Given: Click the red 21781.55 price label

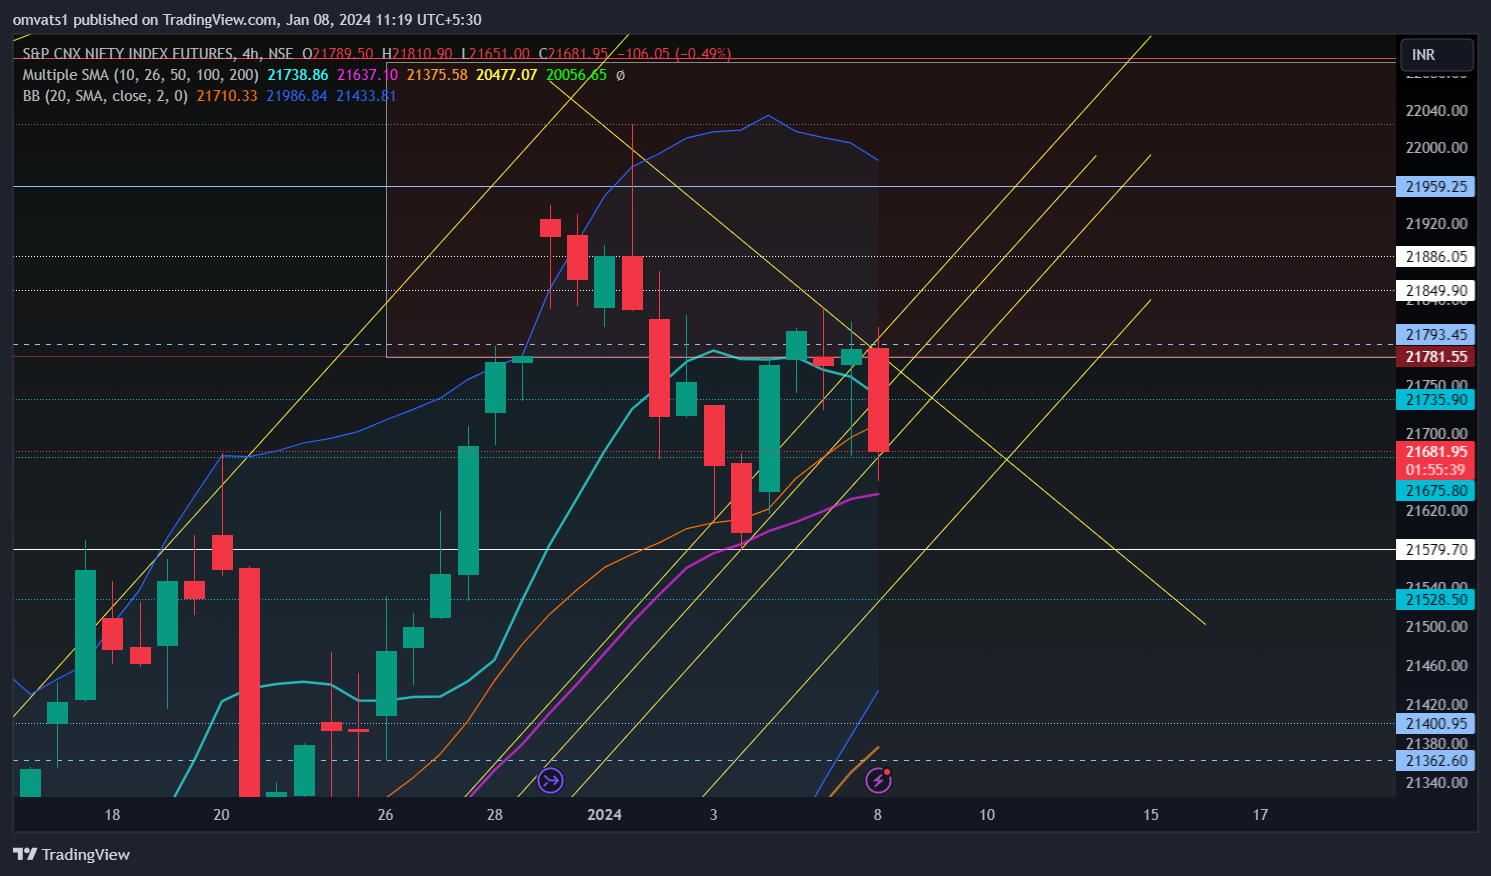Looking at the screenshot, I should click(x=1436, y=357).
